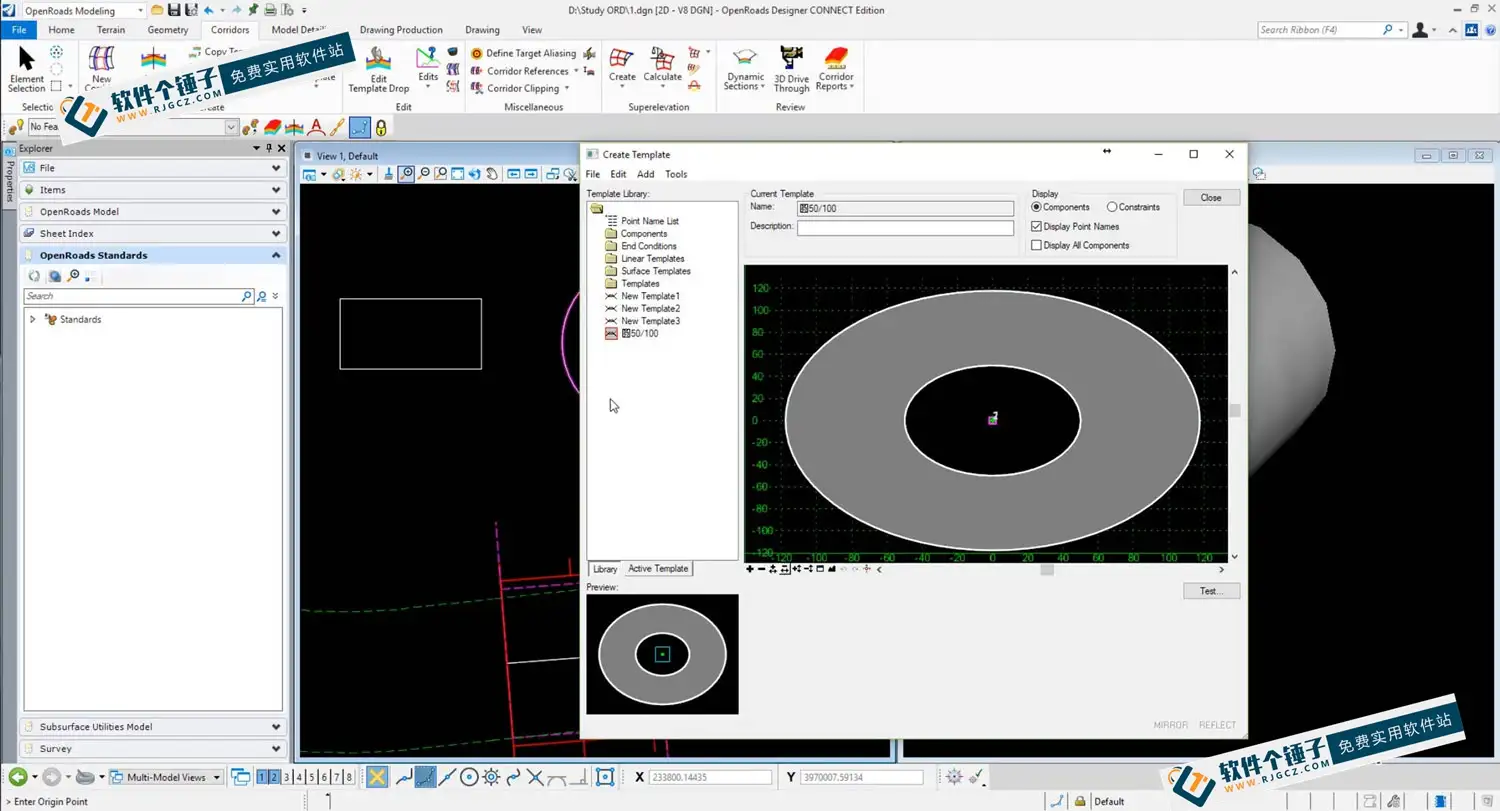Select New Template2 in library tree
This screenshot has width=1500, height=811.
click(650, 308)
